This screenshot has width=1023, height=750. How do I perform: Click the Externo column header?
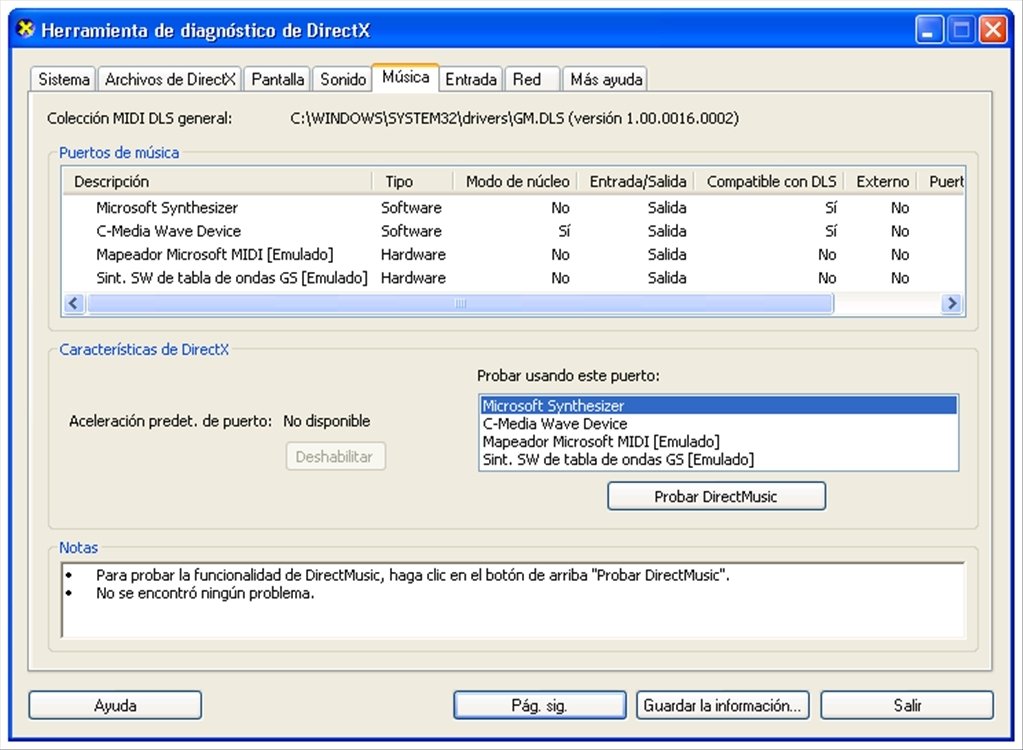[x=882, y=181]
